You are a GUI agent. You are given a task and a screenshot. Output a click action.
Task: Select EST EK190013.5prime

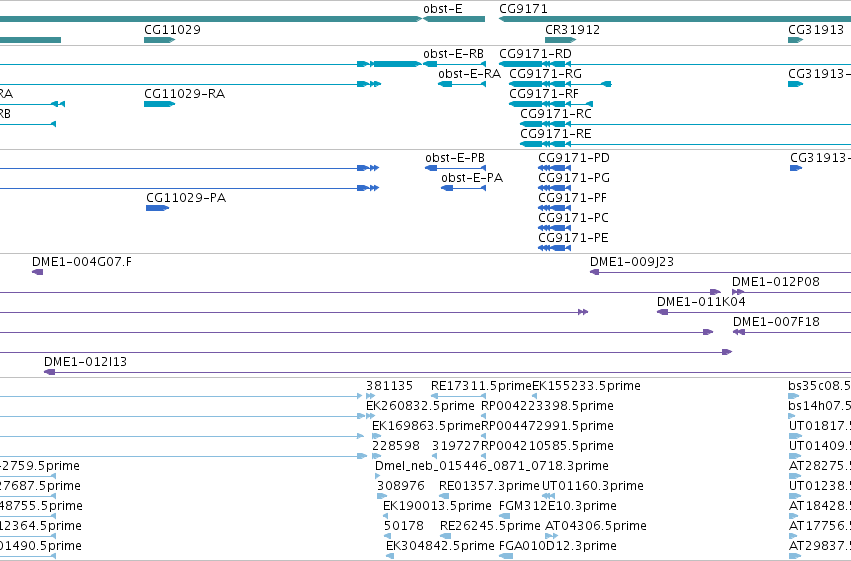[x=437, y=507]
